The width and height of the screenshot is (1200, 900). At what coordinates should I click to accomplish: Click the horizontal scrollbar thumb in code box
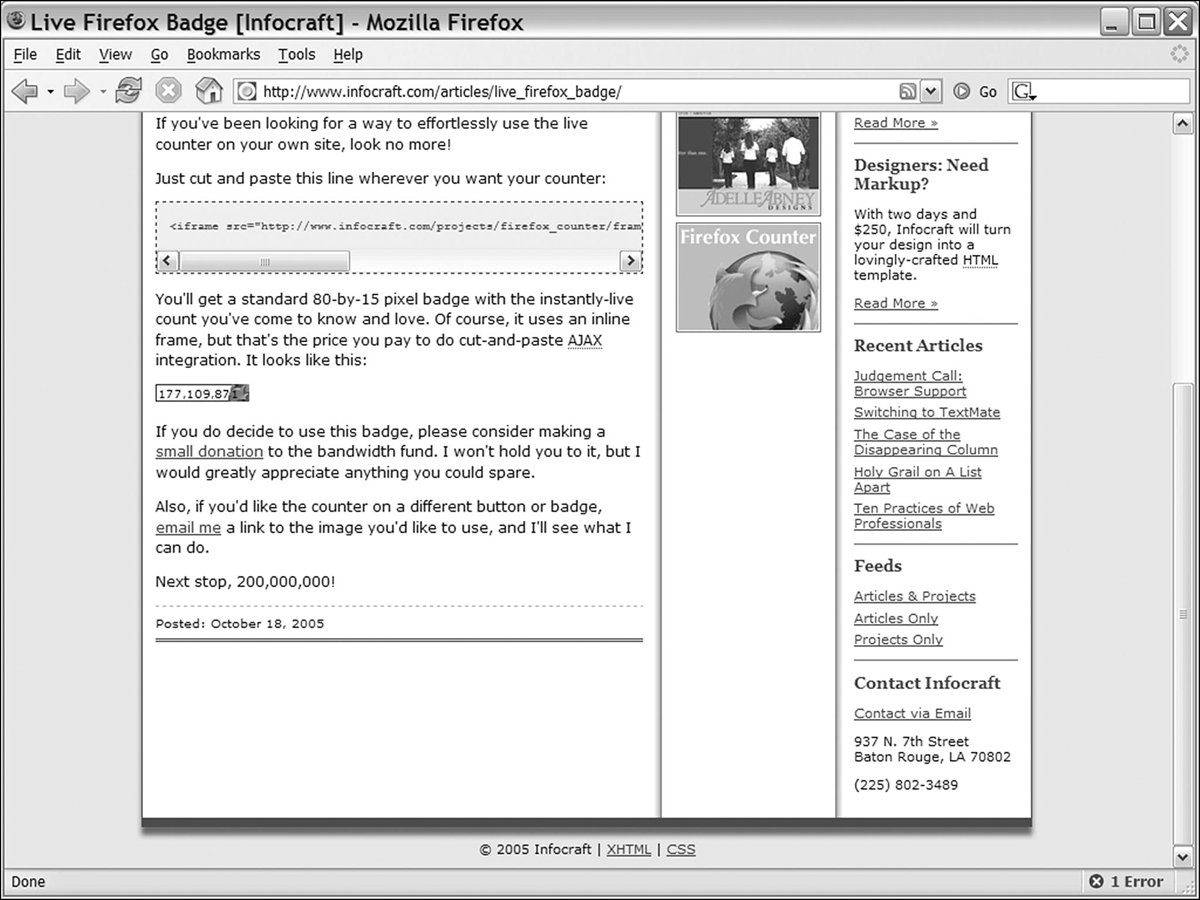click(x=264, y=261)
